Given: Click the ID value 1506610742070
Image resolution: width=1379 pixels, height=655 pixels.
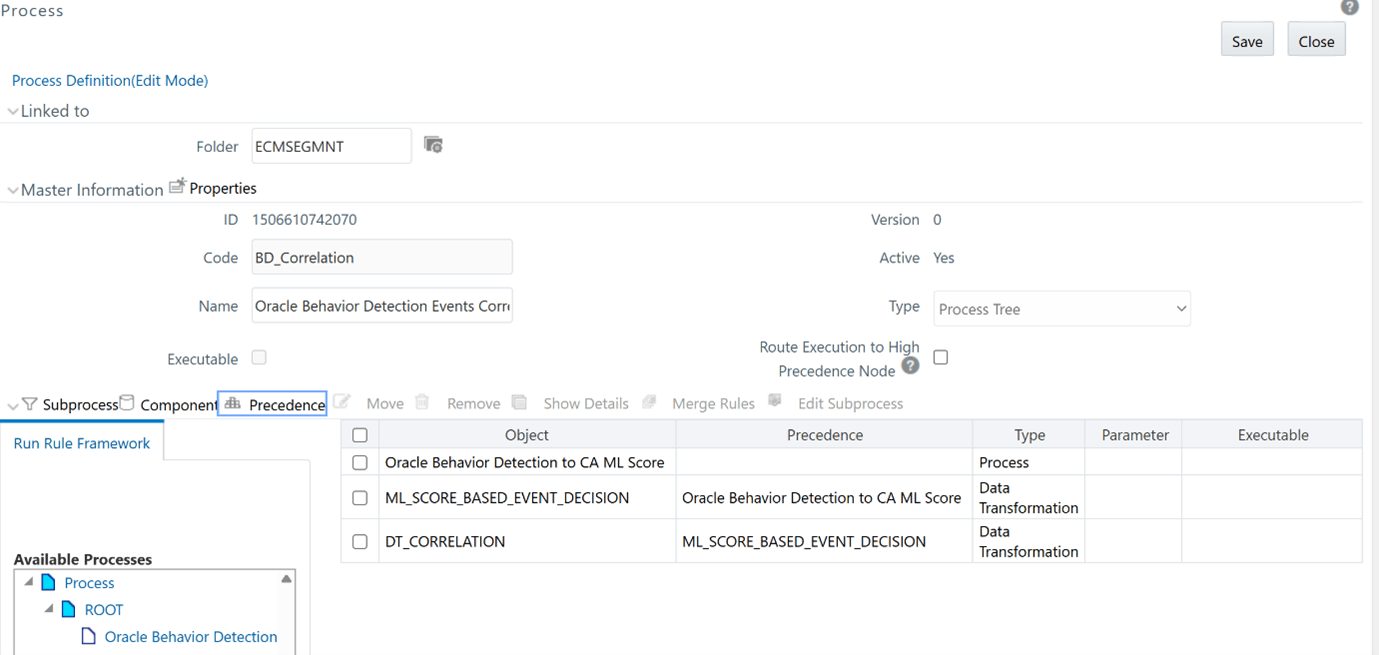Looking at the screenshot, I should (x=304, y=219).
